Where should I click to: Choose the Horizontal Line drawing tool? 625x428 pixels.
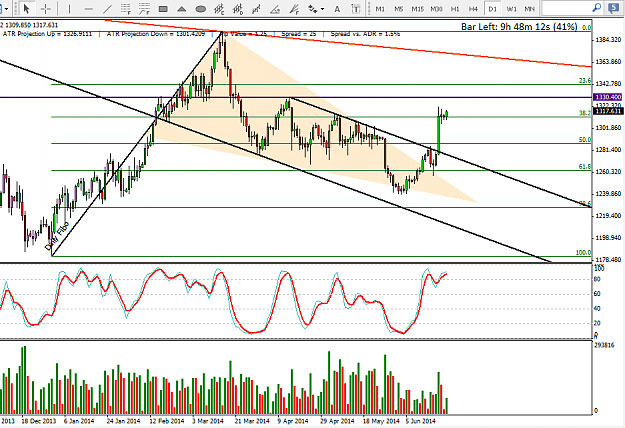point(88,8)
